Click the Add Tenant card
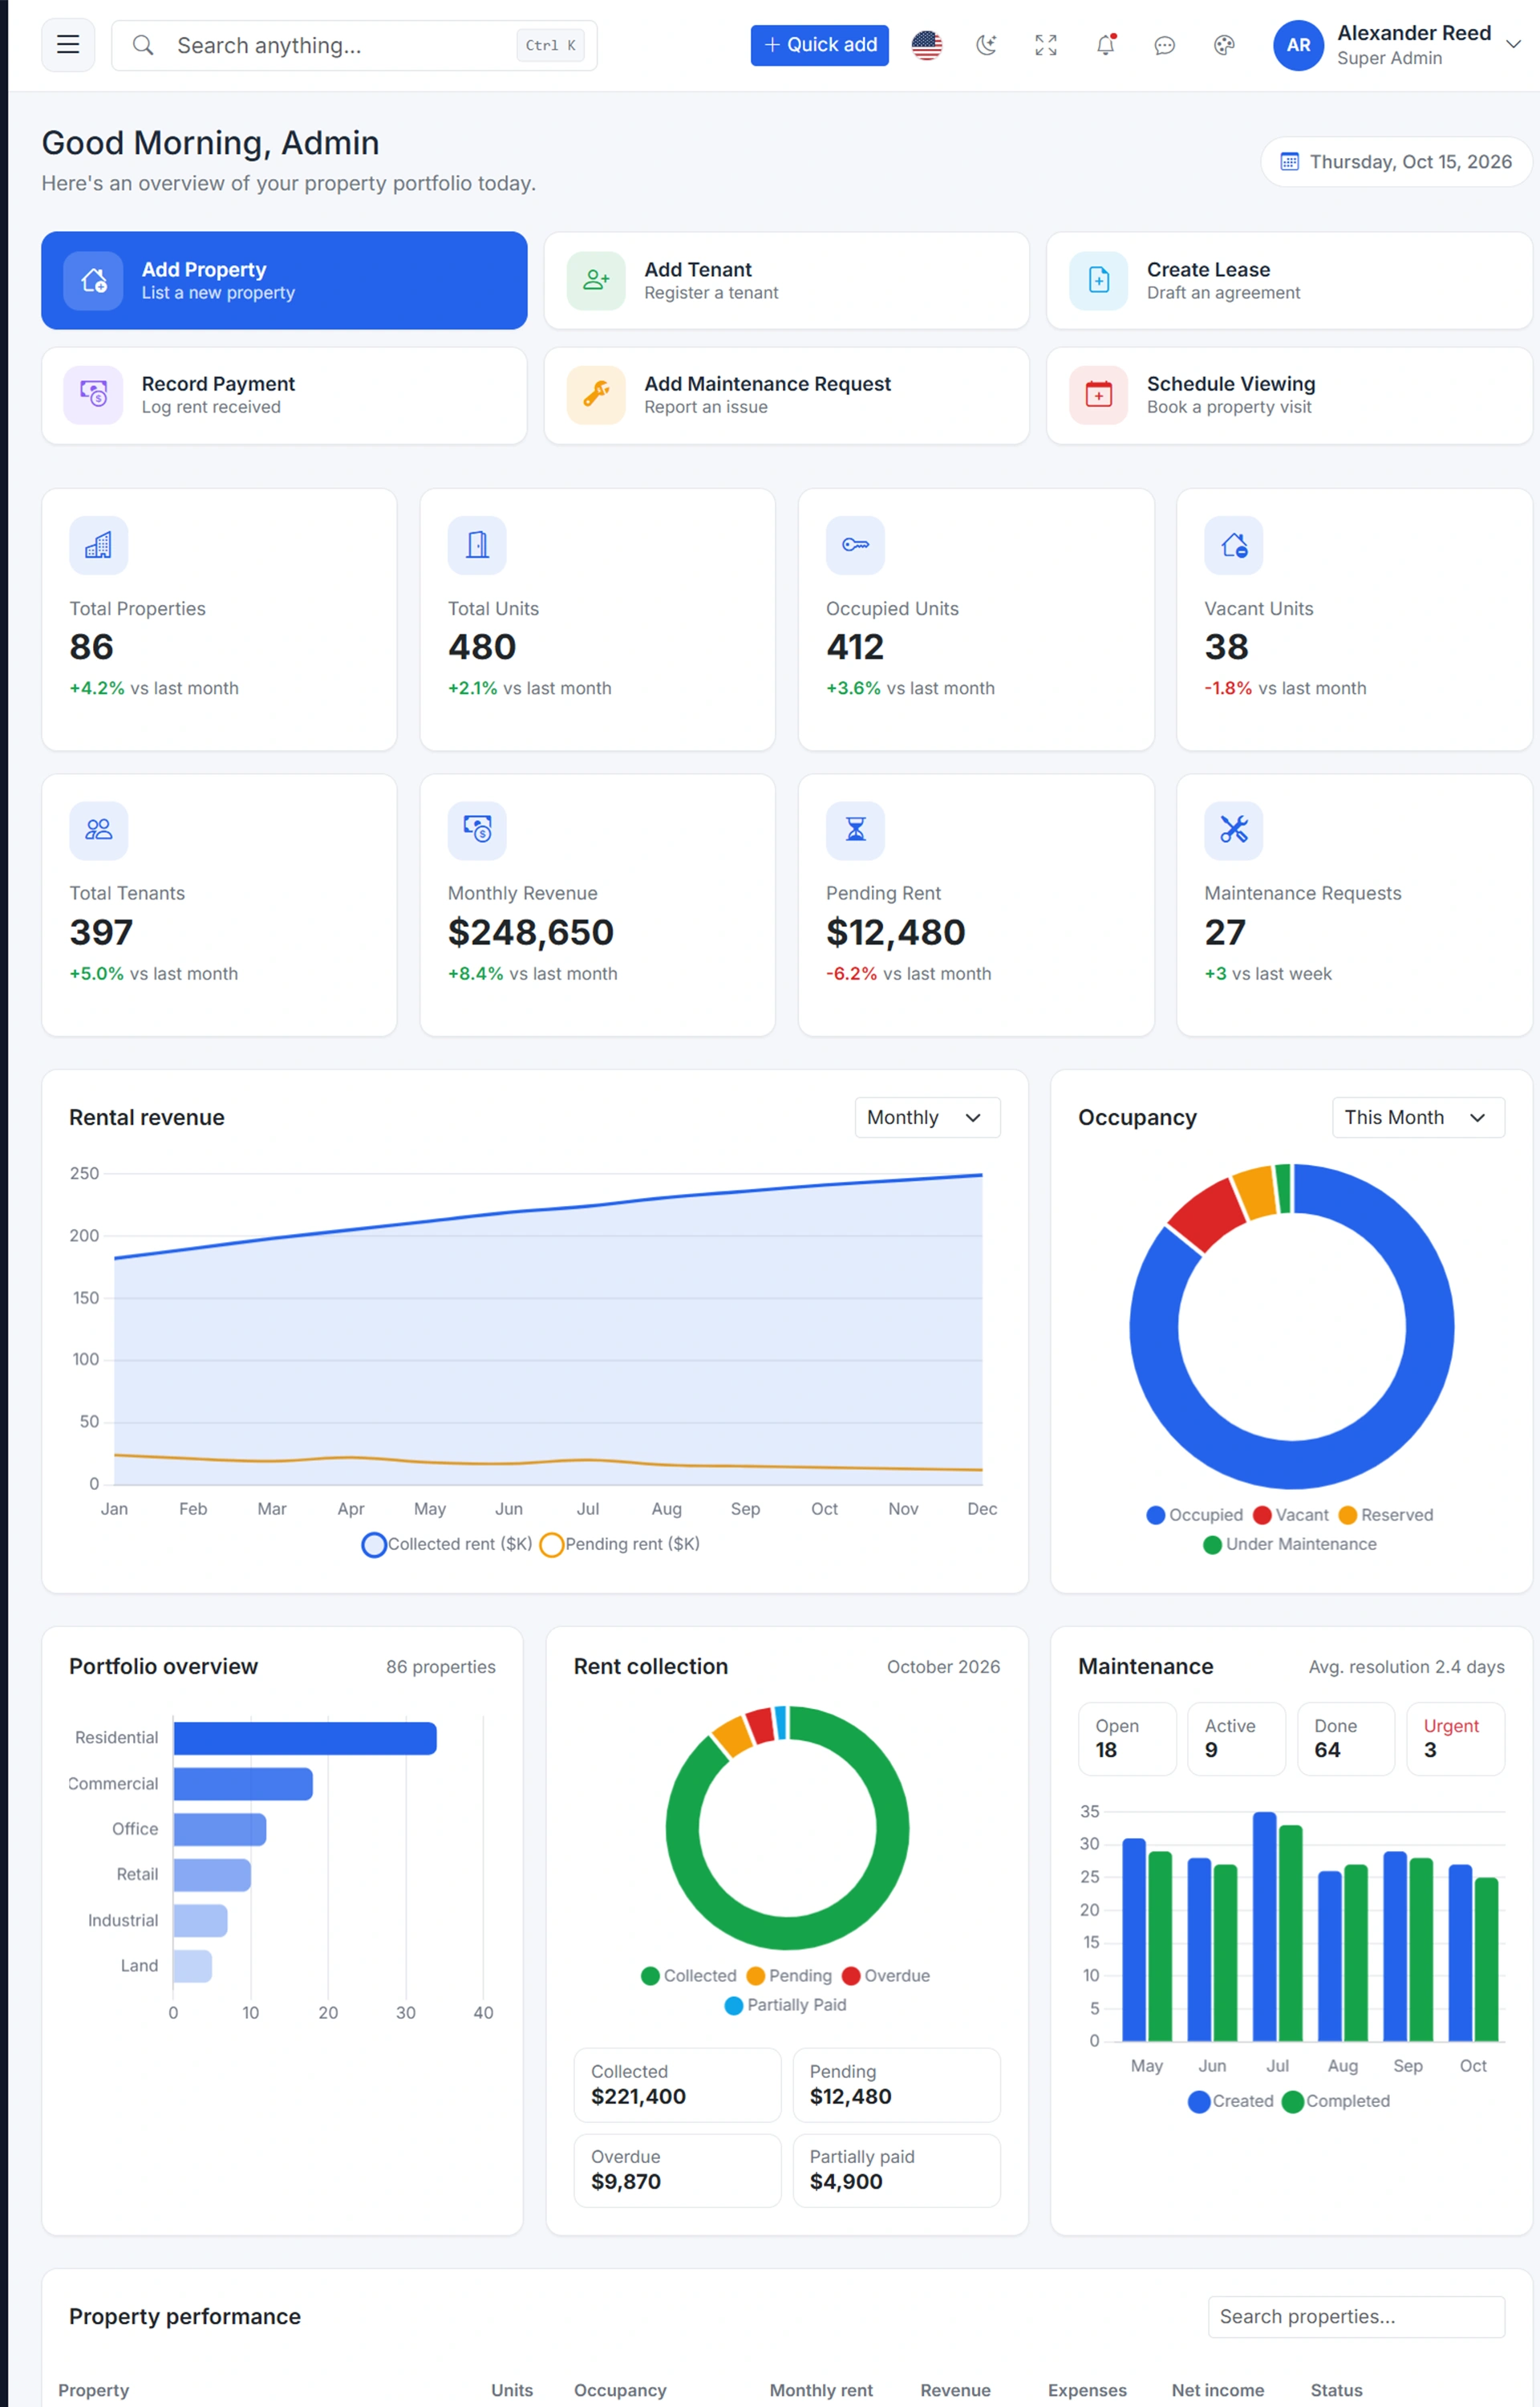Screen dimensions: 1540x2407 [x=786, y=281]
